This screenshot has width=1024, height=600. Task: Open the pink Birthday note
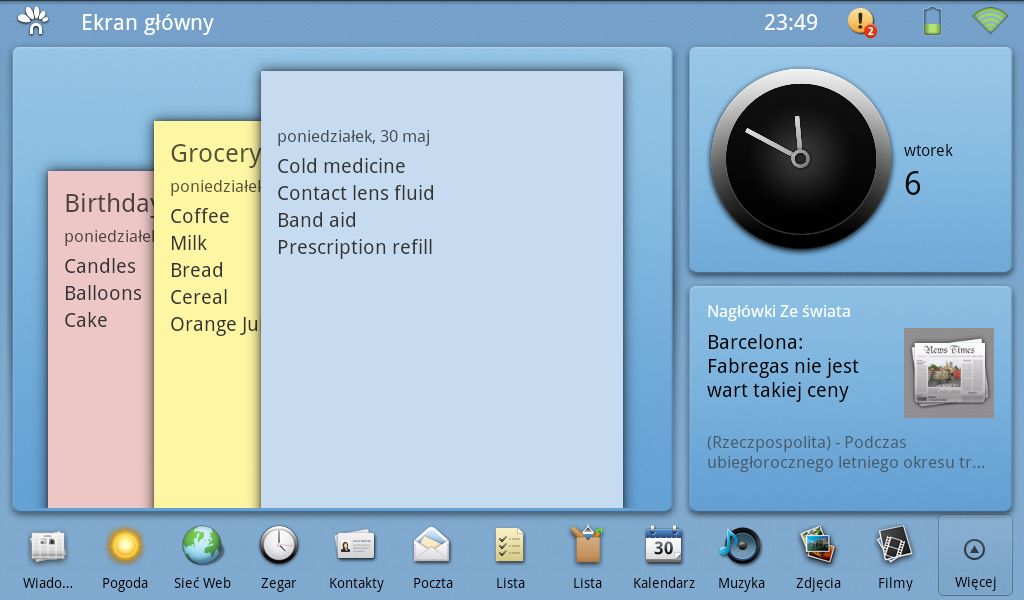pos(101,339)
